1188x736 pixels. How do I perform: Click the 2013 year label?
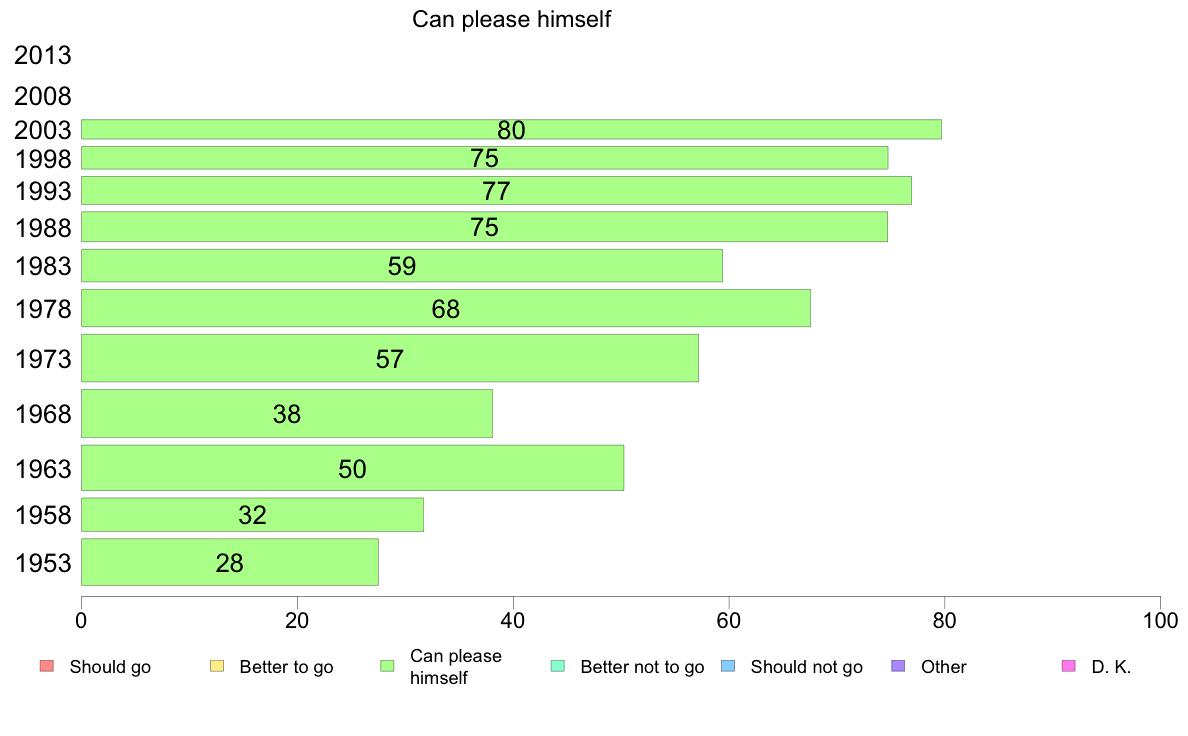[42, 55]
